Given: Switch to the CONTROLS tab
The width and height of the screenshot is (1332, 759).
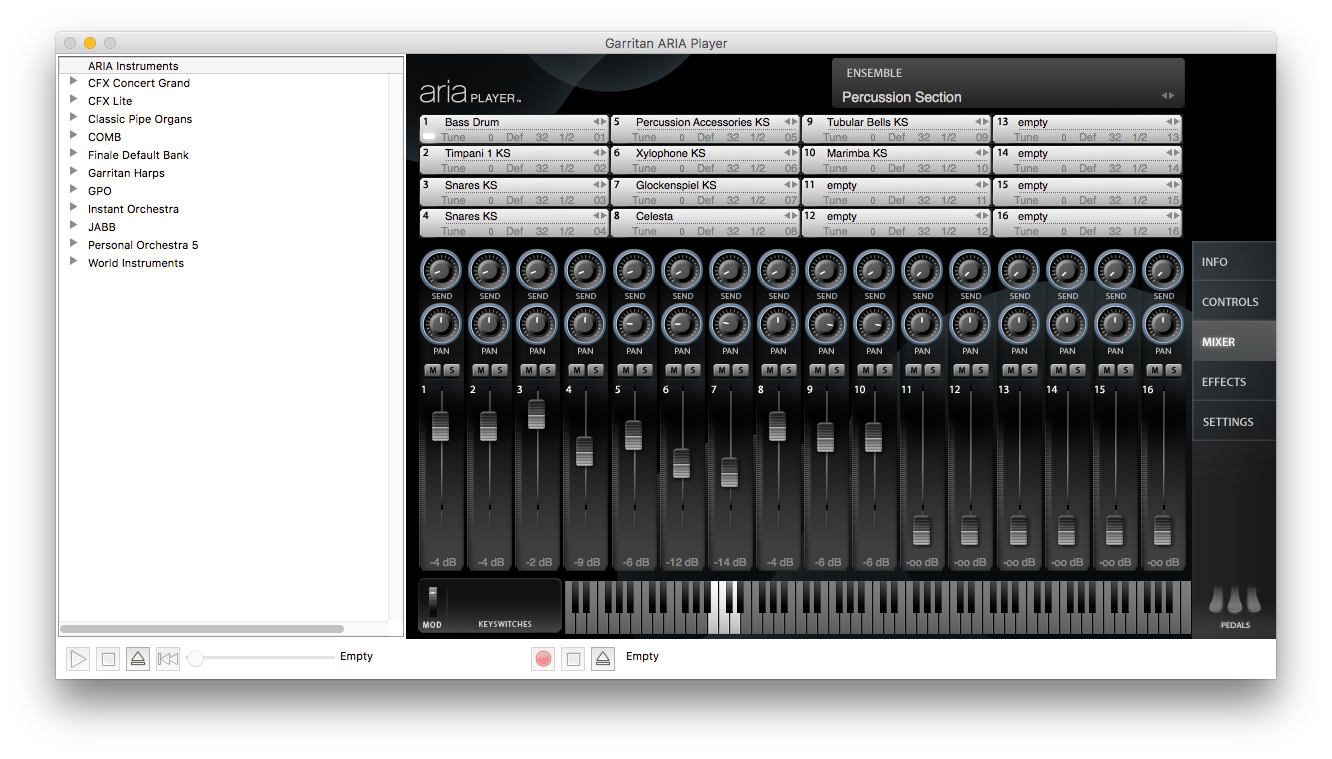Looking at the screenshot, I should (x=1234, y=302).
